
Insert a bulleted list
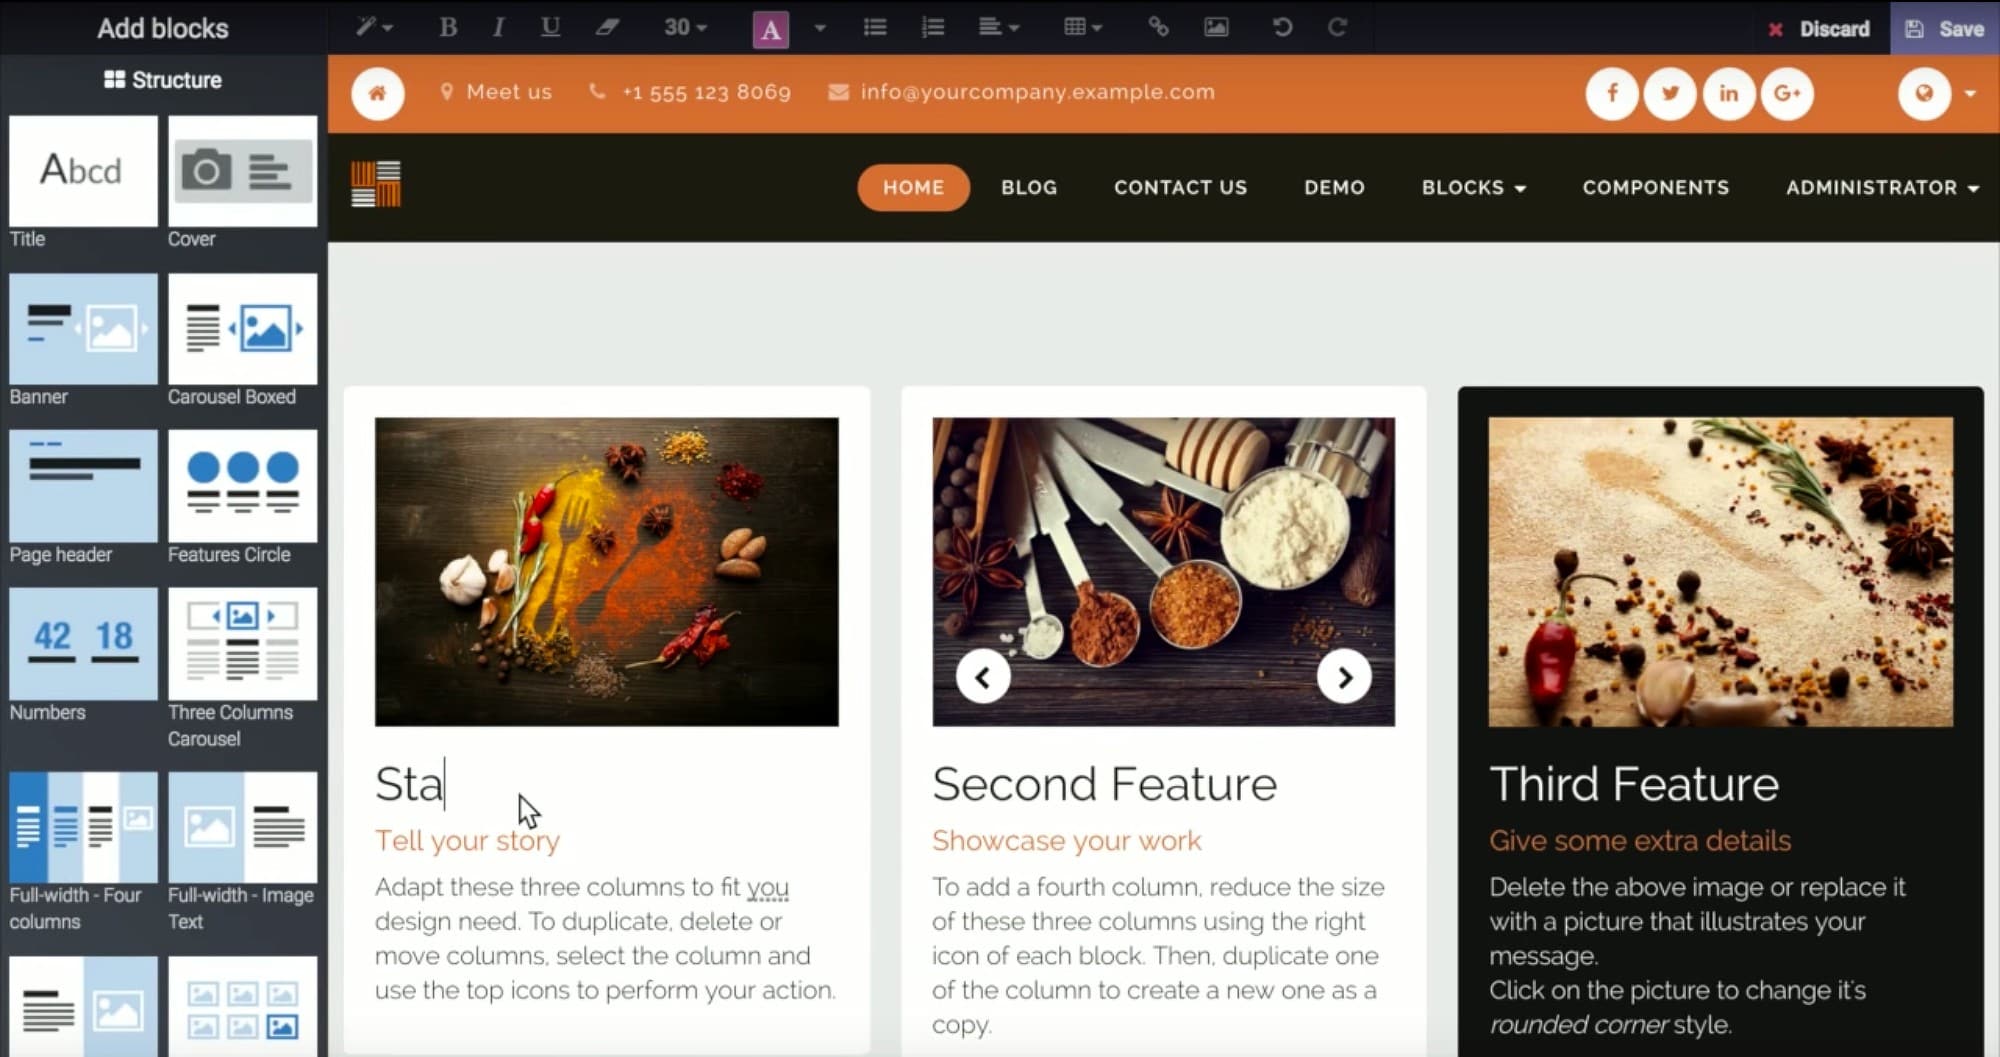pyautogui.click(x=875, y=28)
